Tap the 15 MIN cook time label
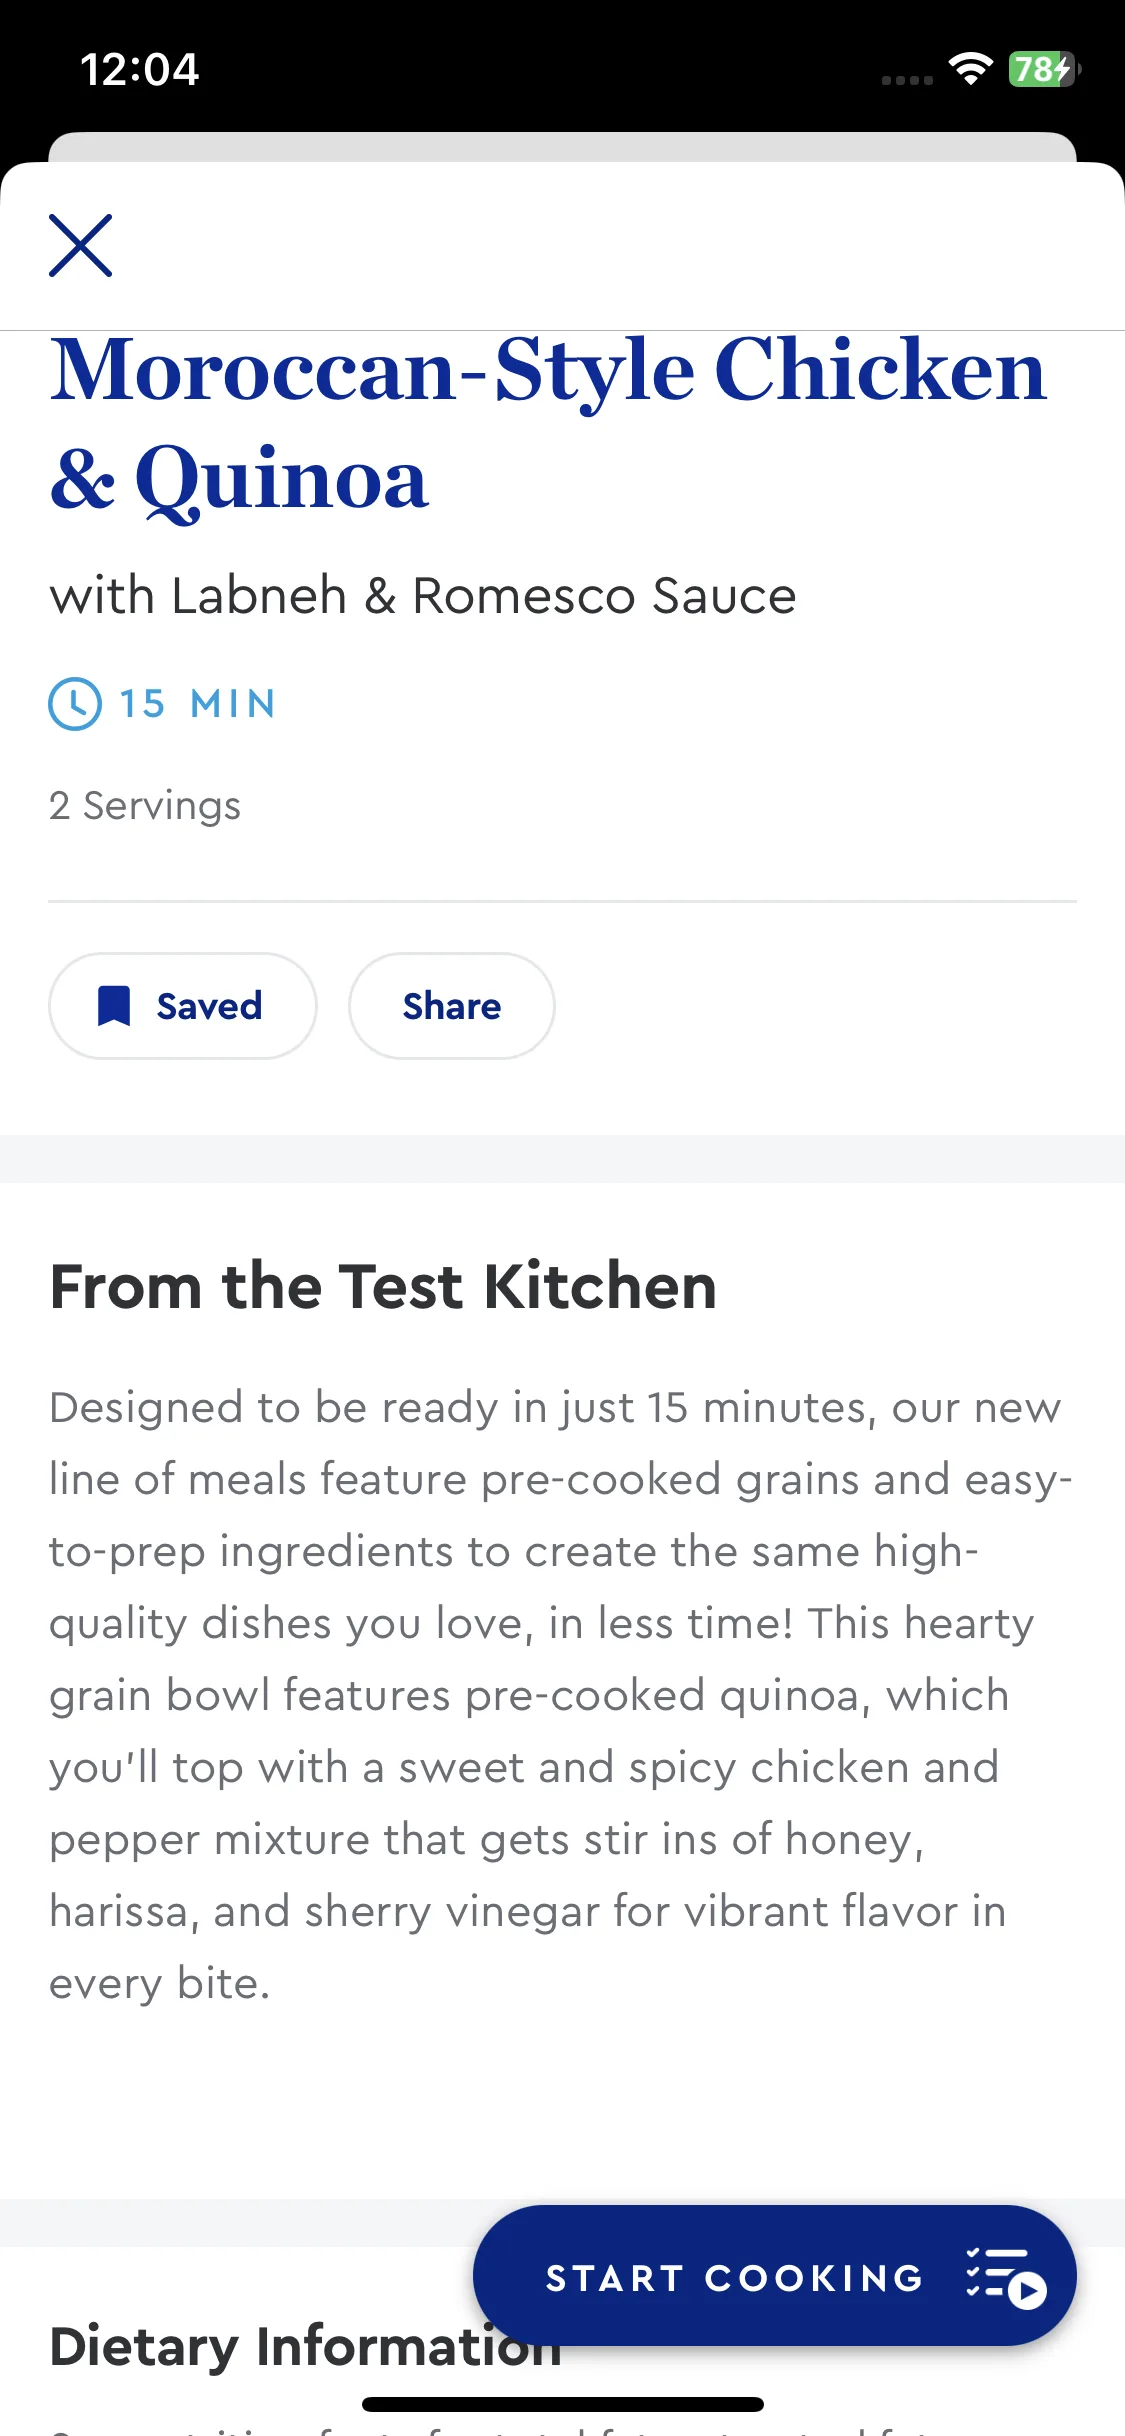This screenshot has height=2436, width=1125. tap(198, 704)
